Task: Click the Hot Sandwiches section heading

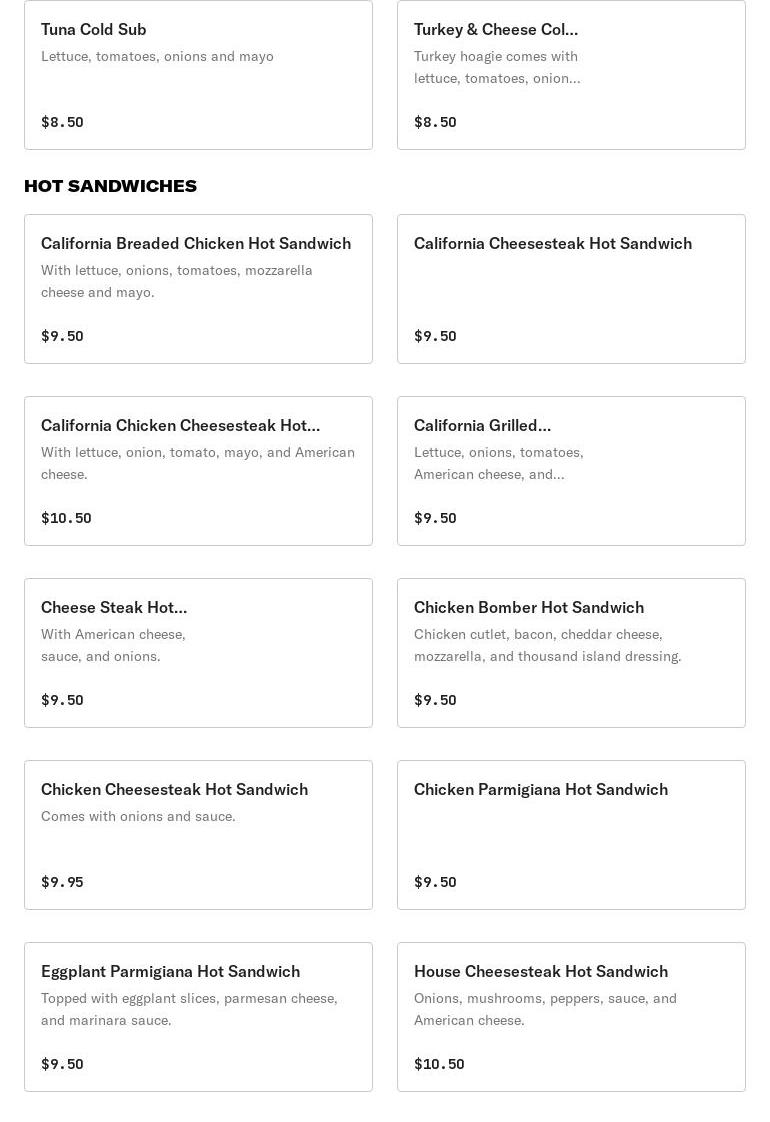Action: pos(110,186)
